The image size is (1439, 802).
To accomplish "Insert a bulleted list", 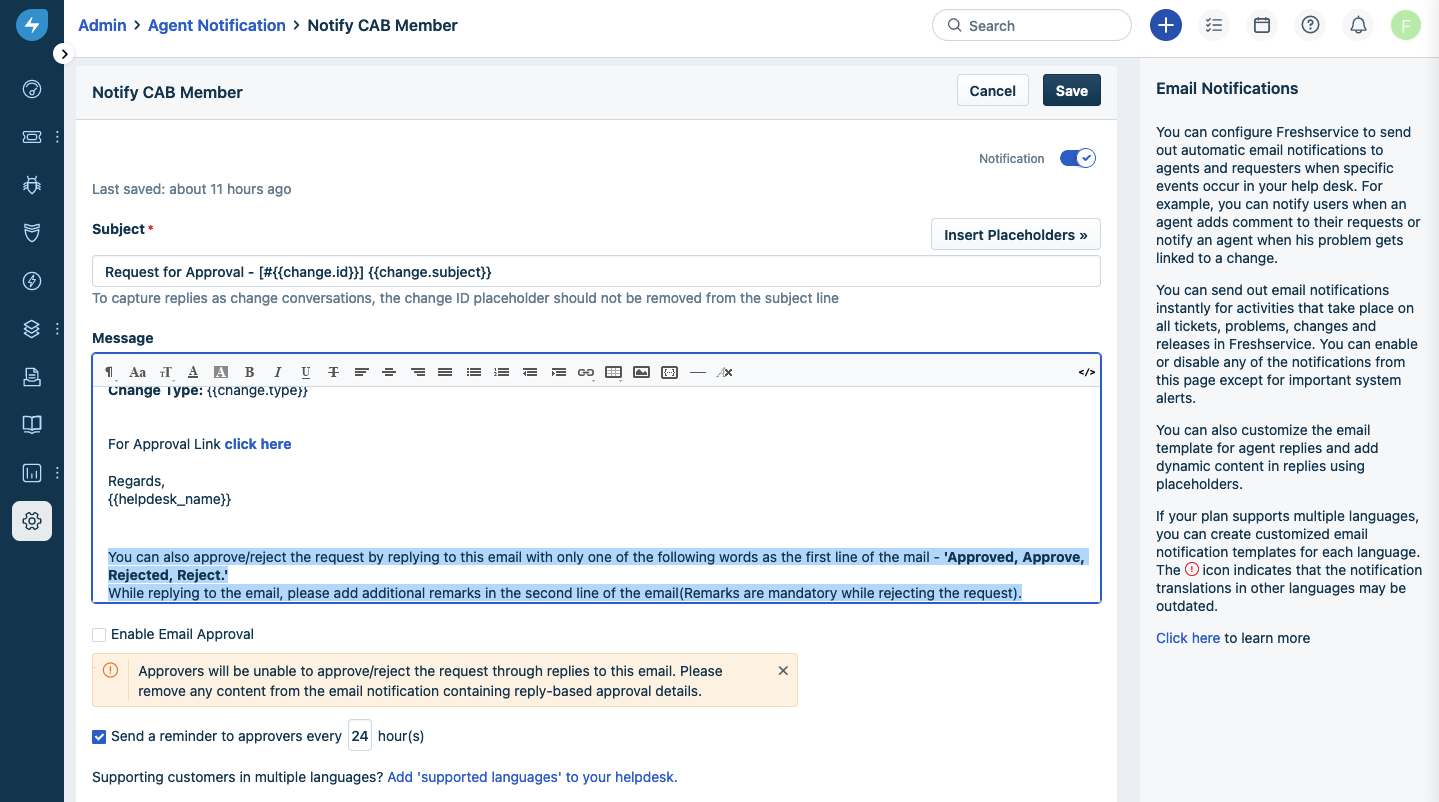I will (x=473, y=372).
